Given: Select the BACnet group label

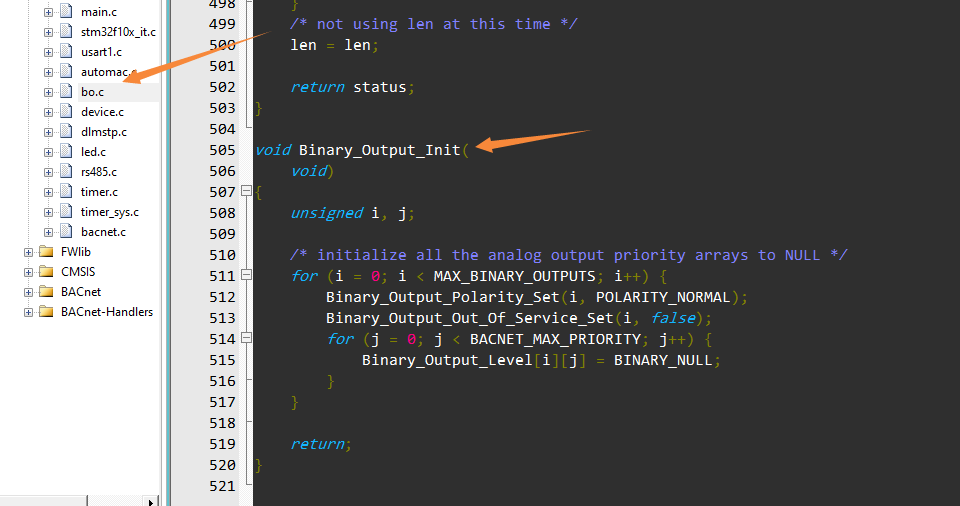Looking at the screenshot, I should [81, 292].
